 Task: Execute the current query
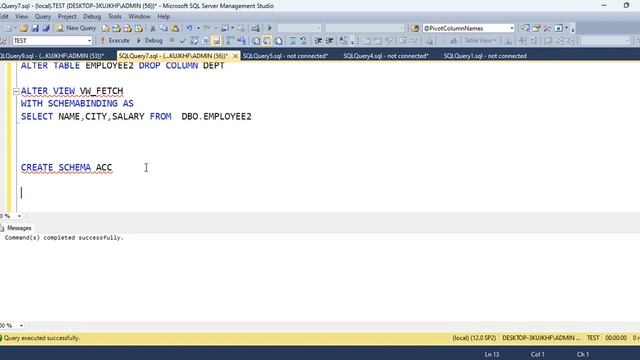pyautogui.click(x=115, y=40)
